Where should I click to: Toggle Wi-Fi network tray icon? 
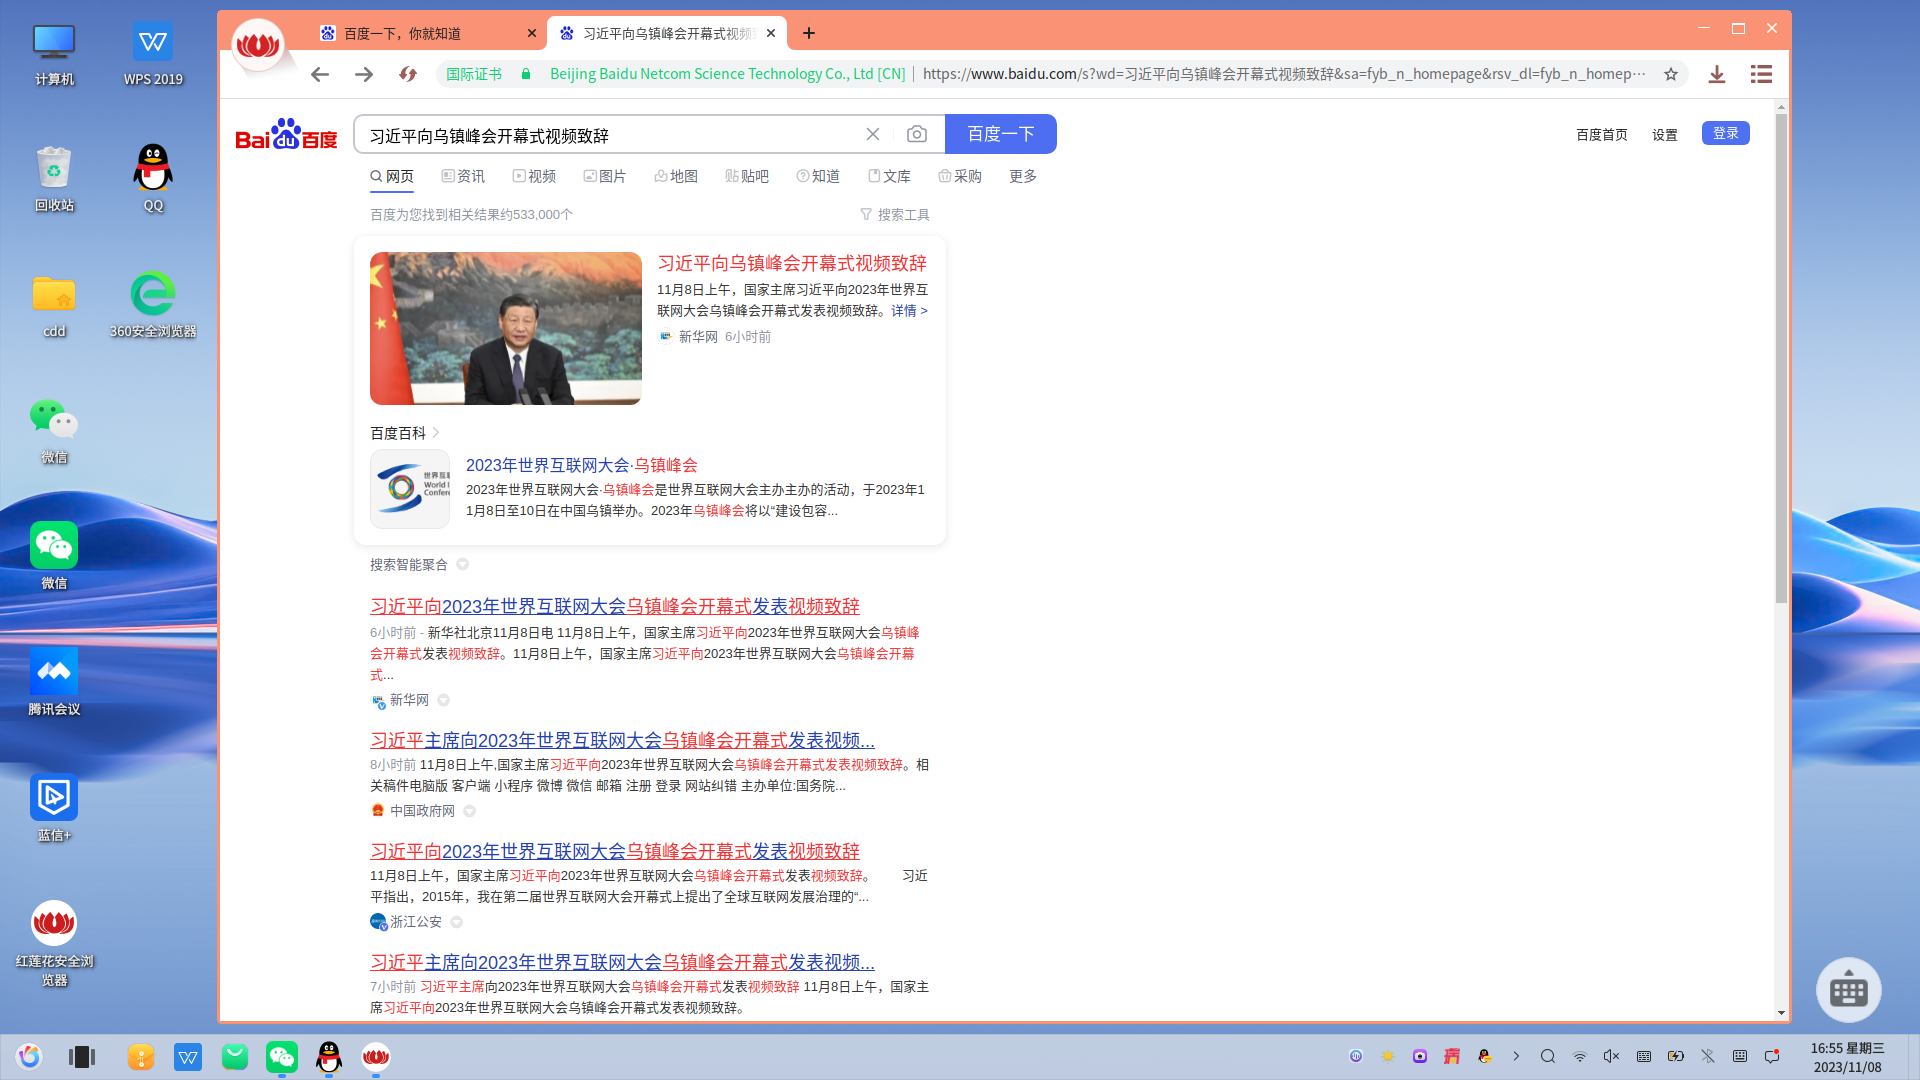(1580, 1056)
